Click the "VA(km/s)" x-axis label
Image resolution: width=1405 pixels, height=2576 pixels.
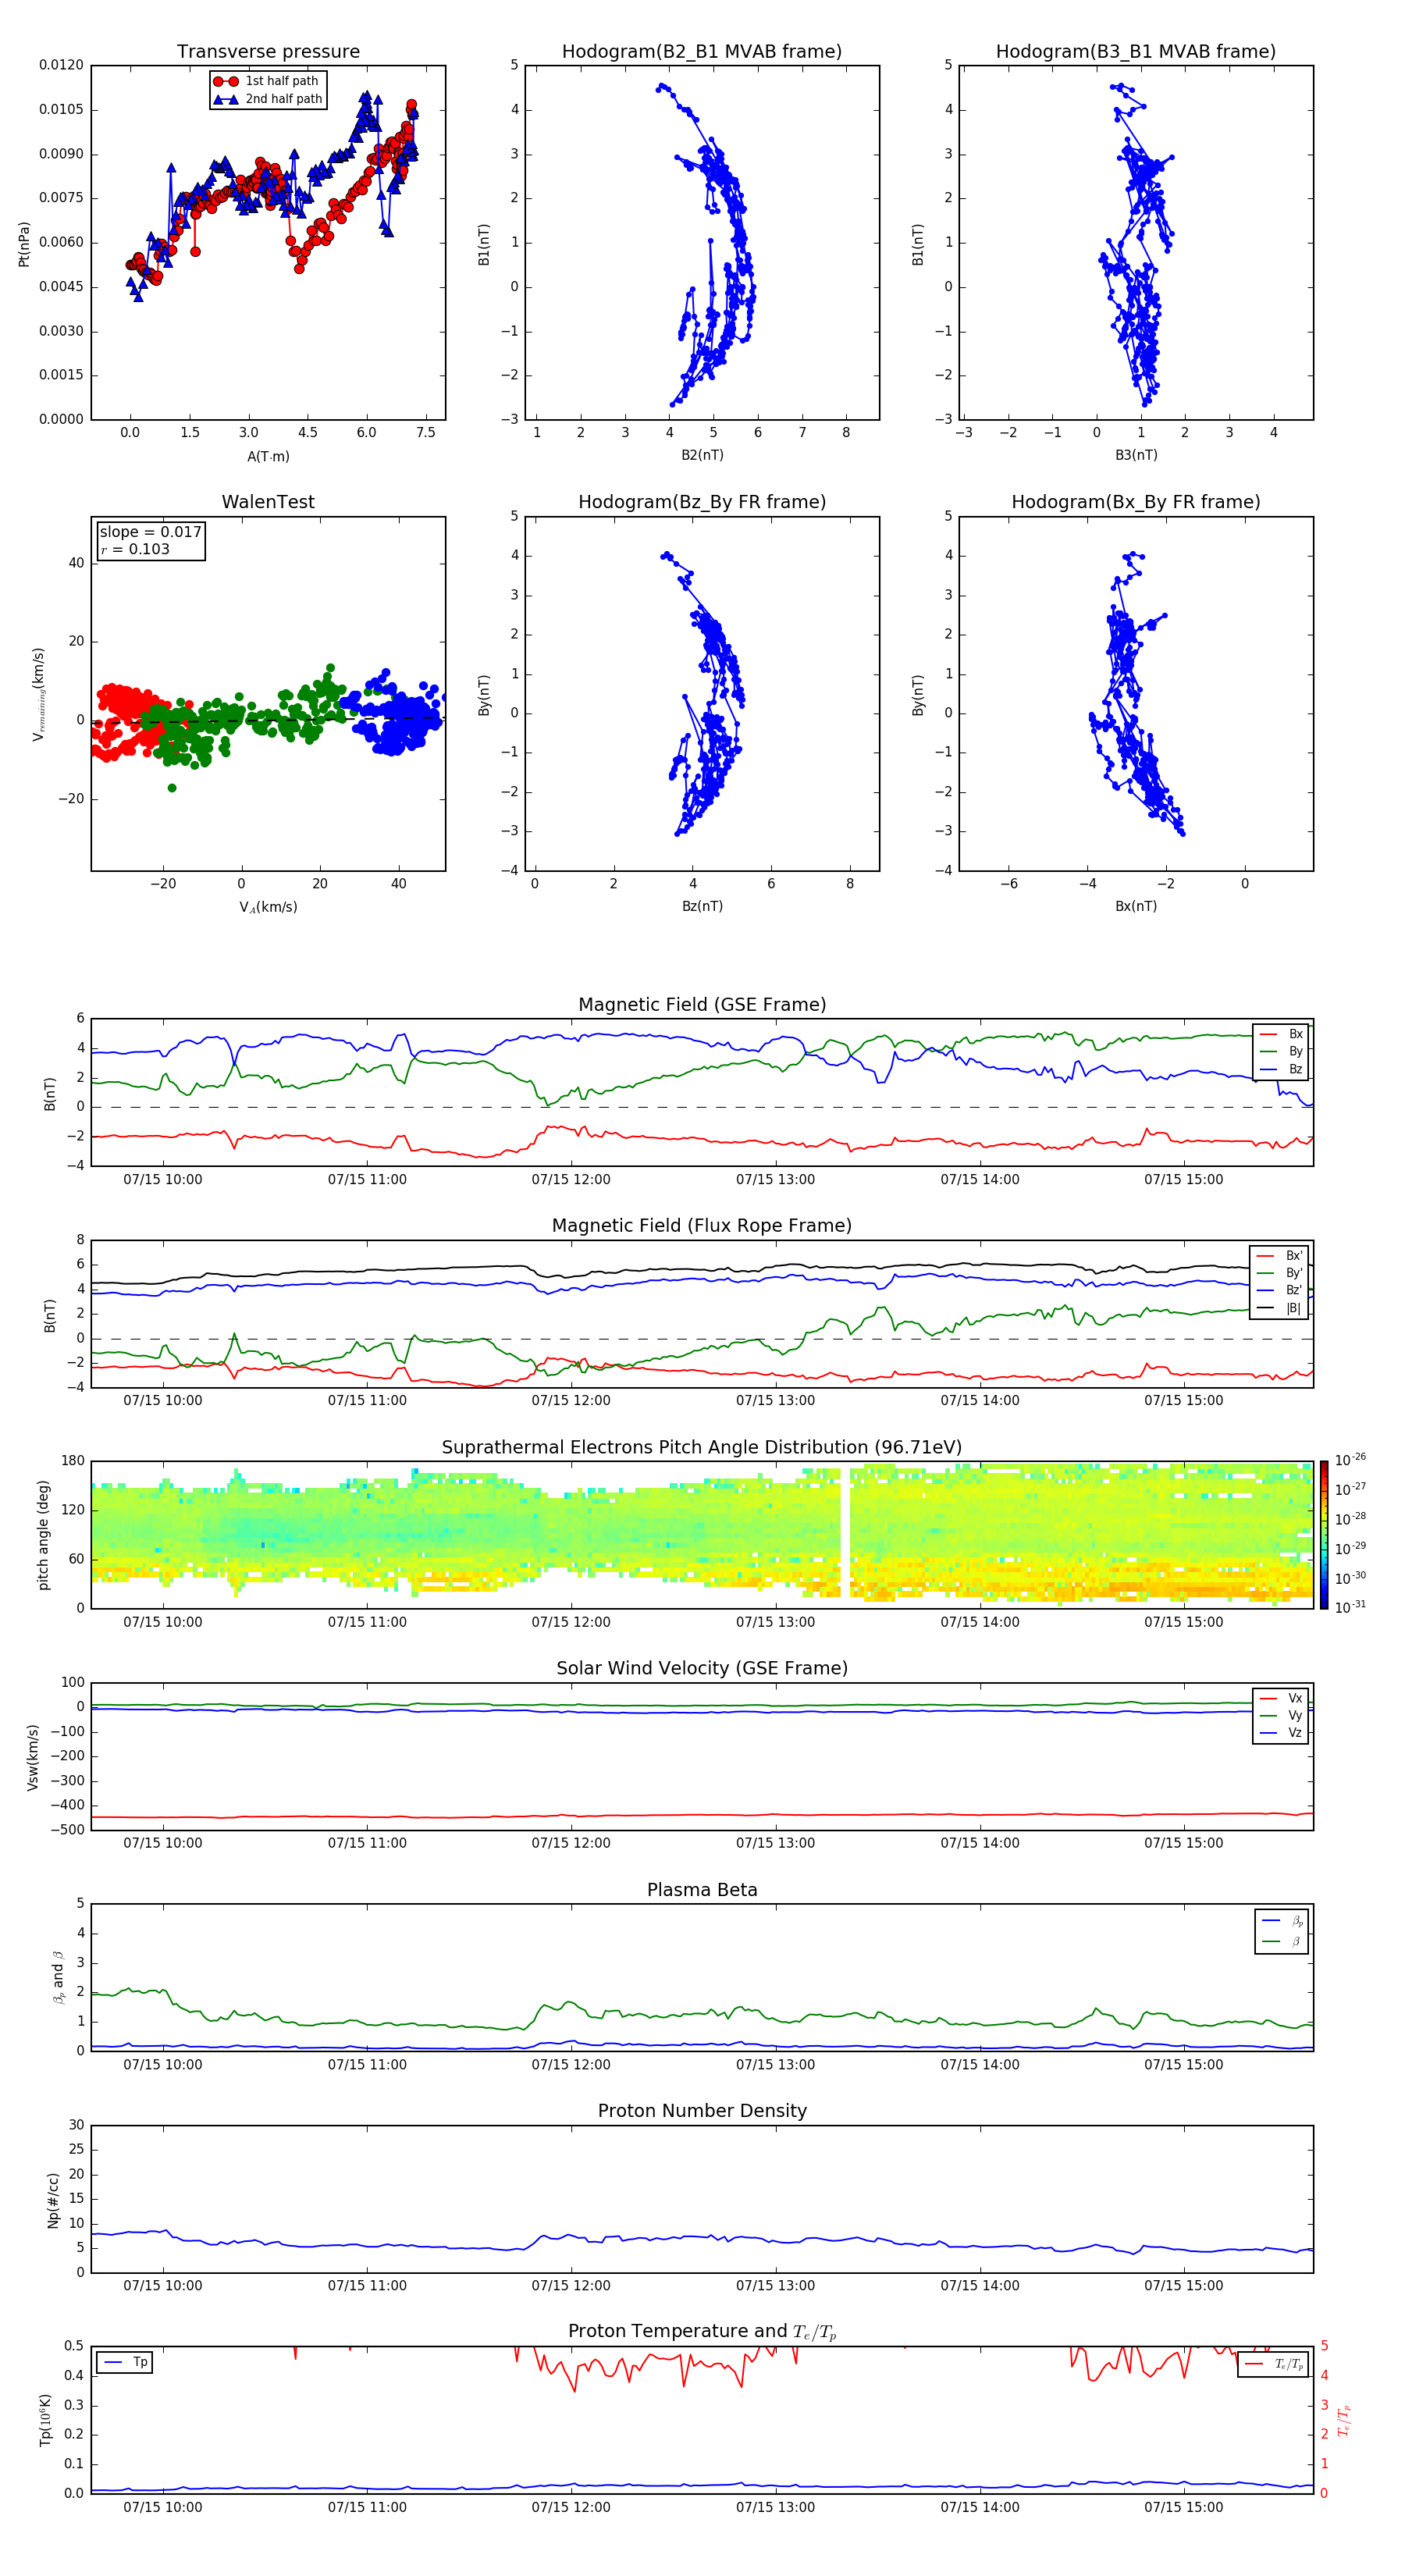(268, 907)
